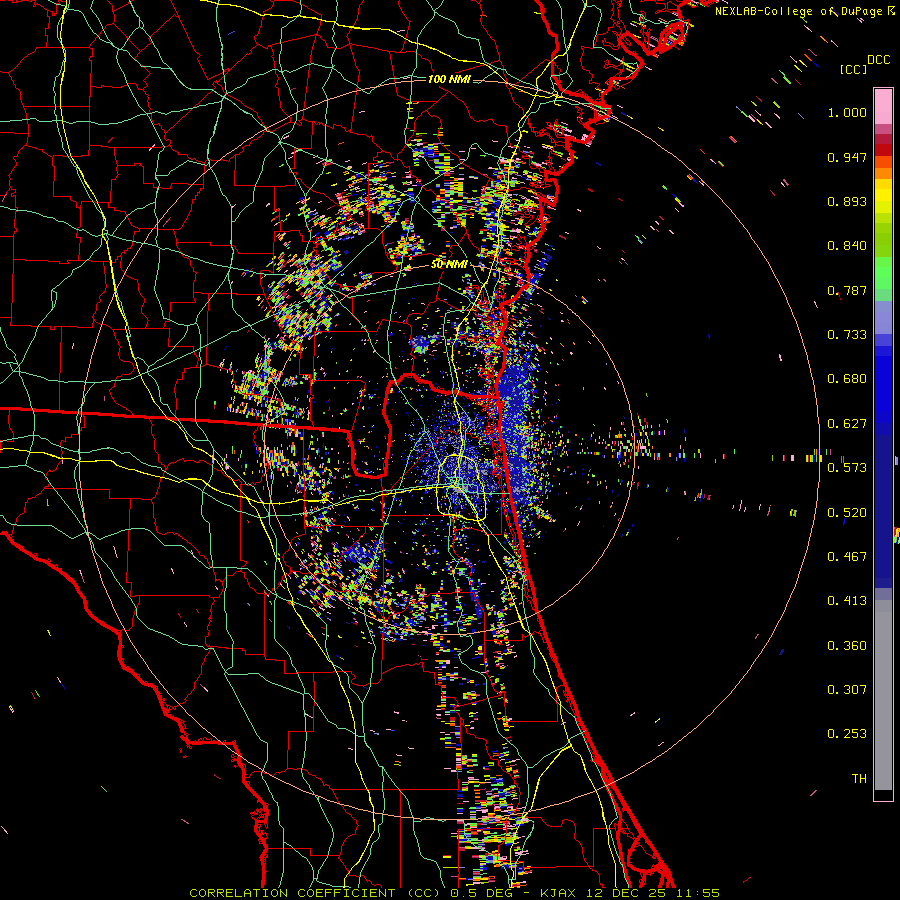
Task: Click the 0.733 scale value
Action: [x=847, y=335]
